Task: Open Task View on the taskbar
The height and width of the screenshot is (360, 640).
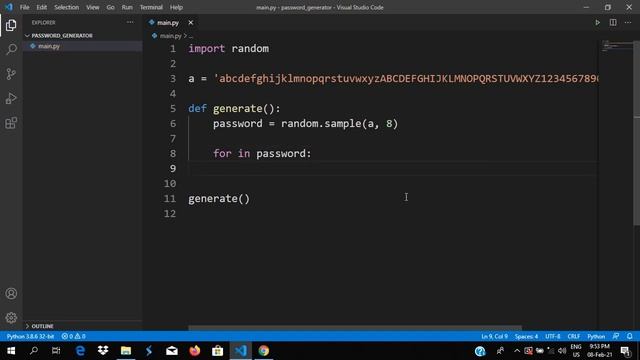Action: pyautogui.click(x=56, y=351)
